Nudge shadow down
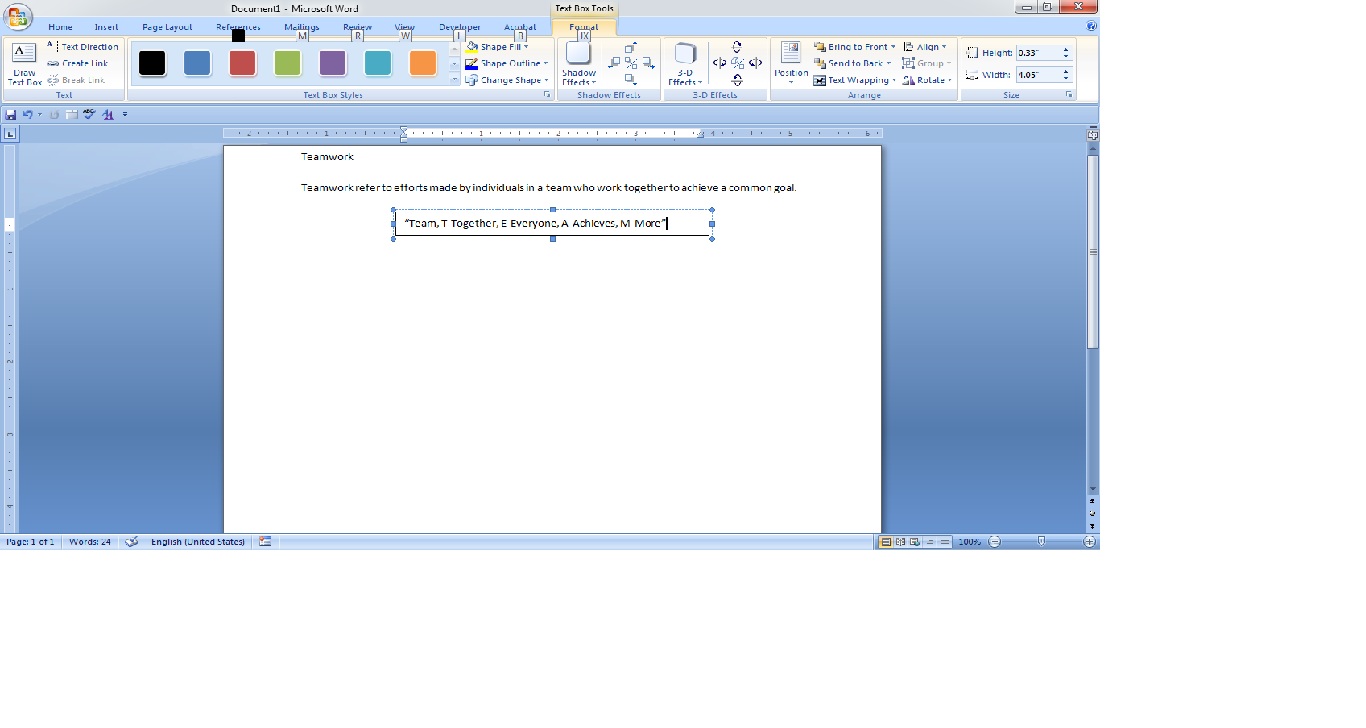The height and width of the screenshot is (728, 1366). click(x=630, y=79)
